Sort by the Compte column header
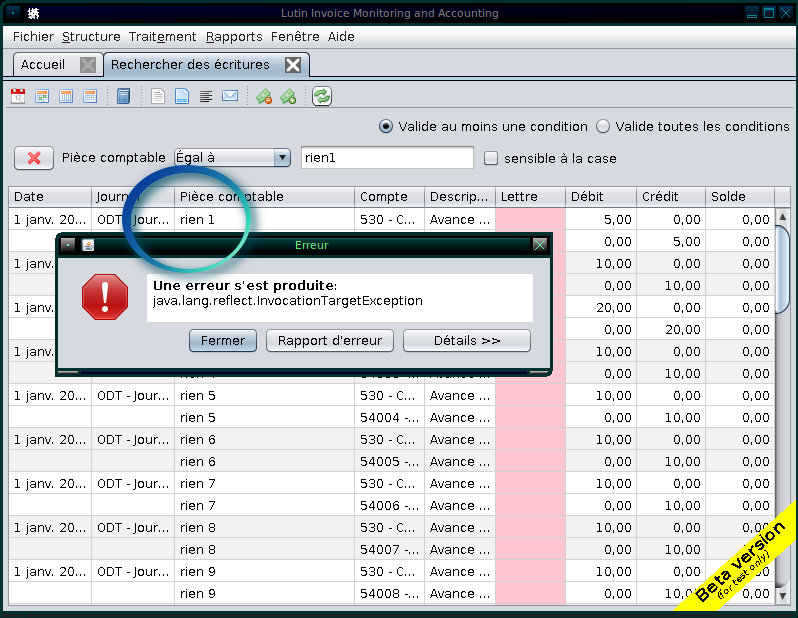The height and width of the screenshot is (618, 798). 389,196
